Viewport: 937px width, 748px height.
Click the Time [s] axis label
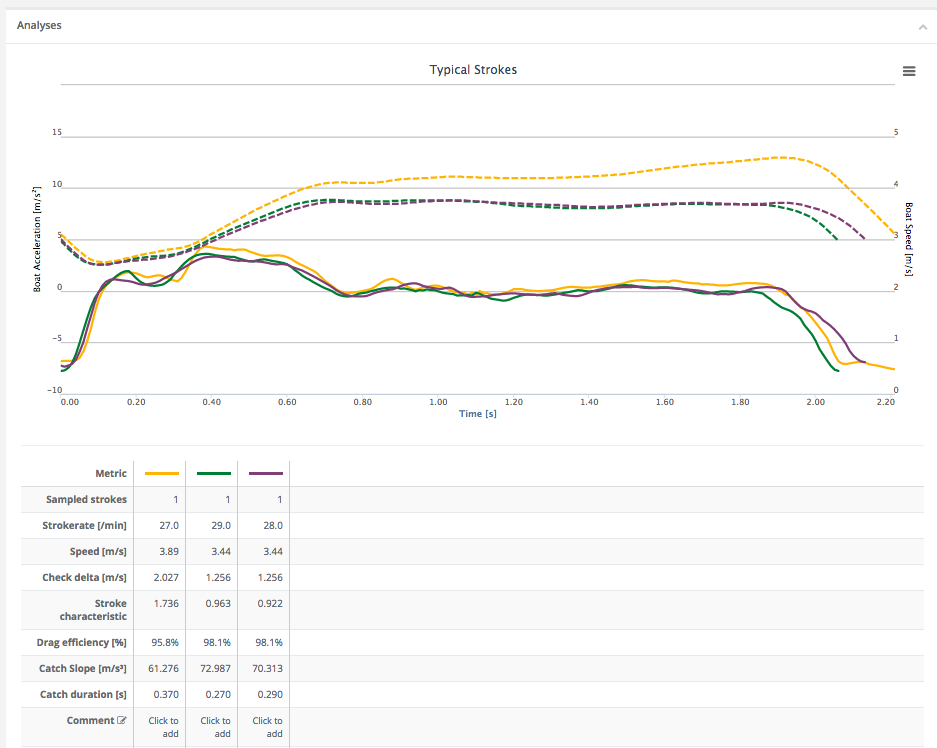[477, 413]
